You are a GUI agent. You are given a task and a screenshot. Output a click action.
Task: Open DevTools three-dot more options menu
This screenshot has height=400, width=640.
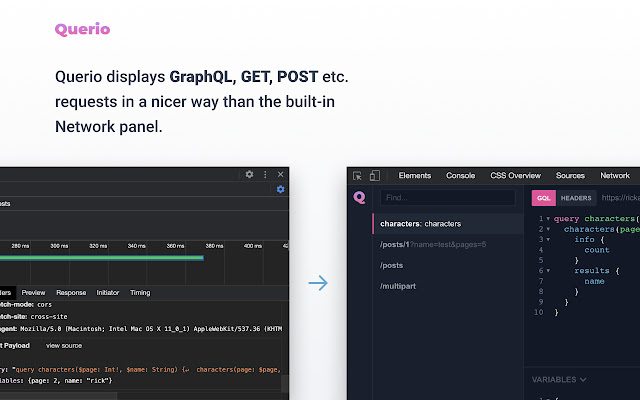[265, 174]
